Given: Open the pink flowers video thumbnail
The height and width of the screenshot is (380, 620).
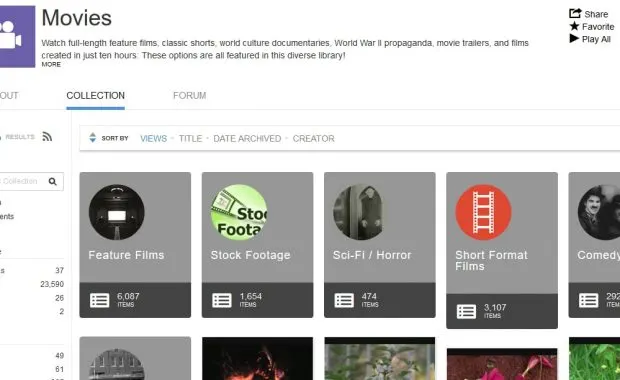Looking at the screenshot, I should (x=502, y=364).
